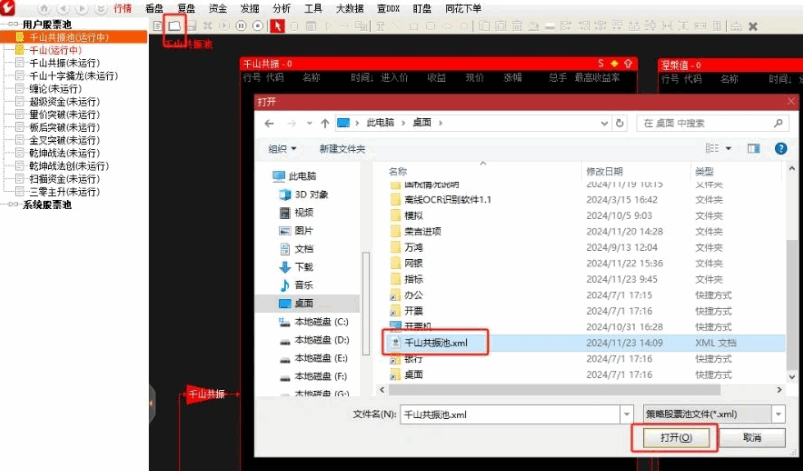This screenshot has width=803, height=471.
Task: Open the 组织 dropdown menu
Action: pos(282,148)
